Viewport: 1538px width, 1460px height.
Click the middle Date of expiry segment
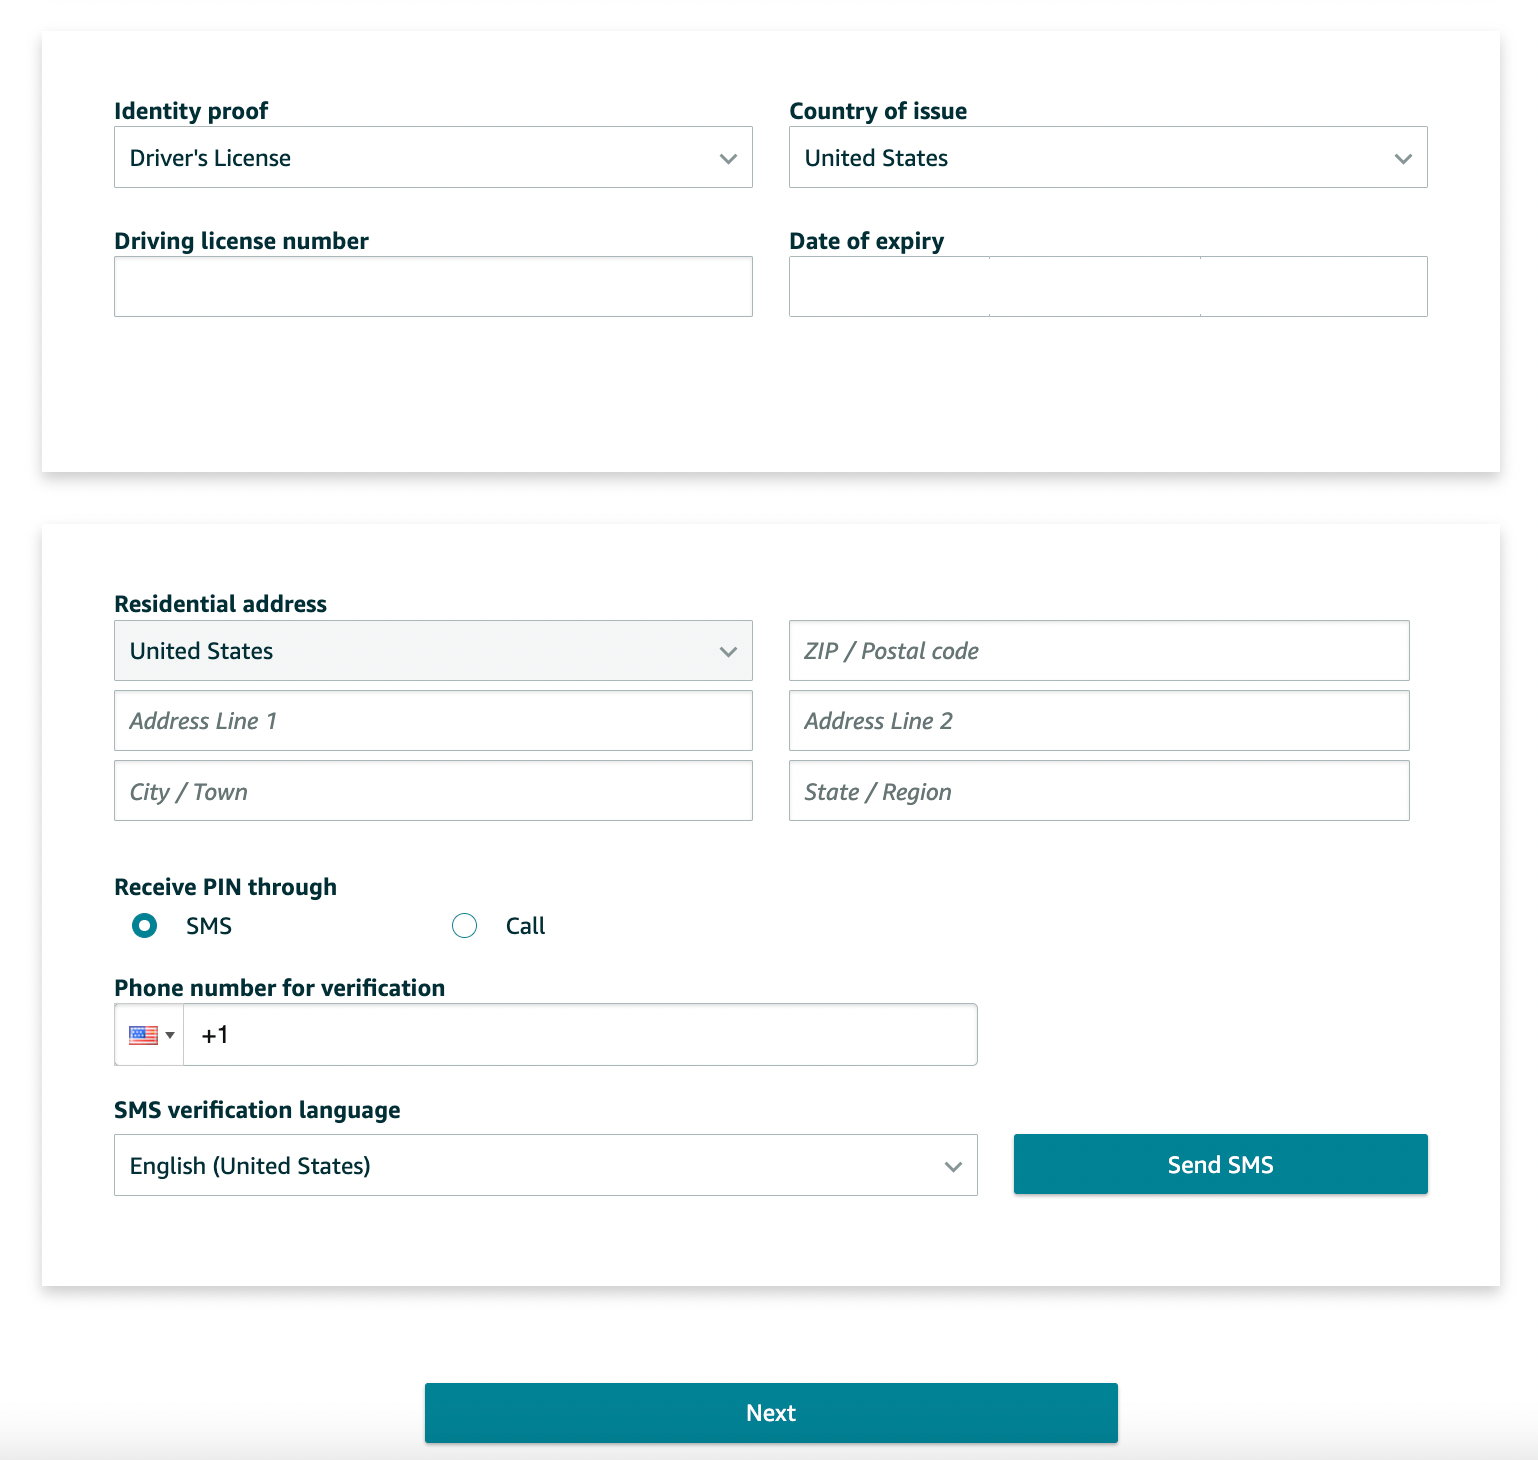click(x=1095, y=287)
